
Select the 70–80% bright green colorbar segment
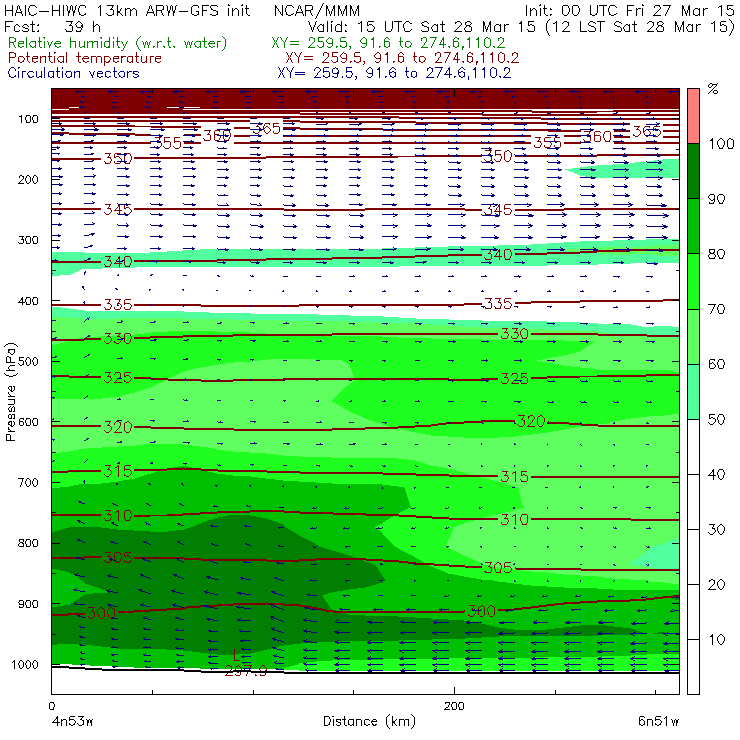point(693,281)
